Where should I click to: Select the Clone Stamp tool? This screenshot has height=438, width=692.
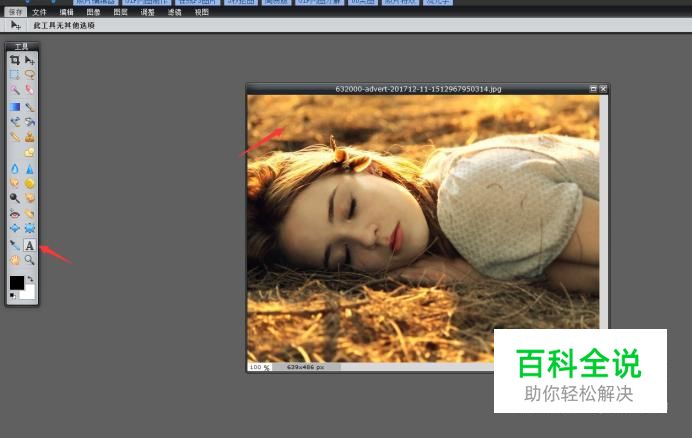click(x=30, y=137)
